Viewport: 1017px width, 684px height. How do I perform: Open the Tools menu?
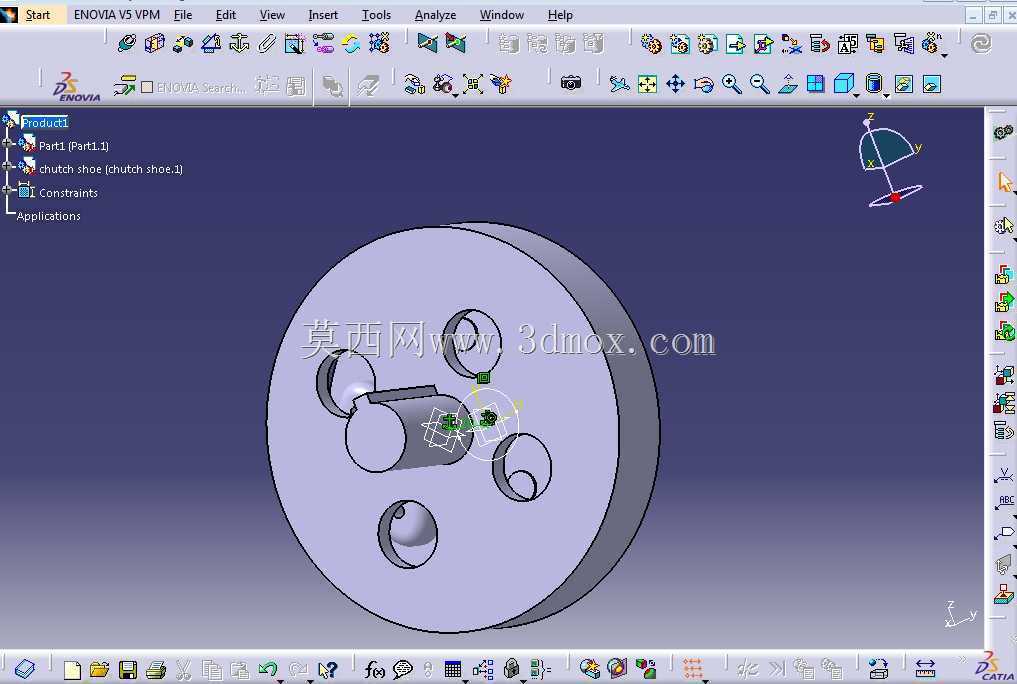point(376,15)
